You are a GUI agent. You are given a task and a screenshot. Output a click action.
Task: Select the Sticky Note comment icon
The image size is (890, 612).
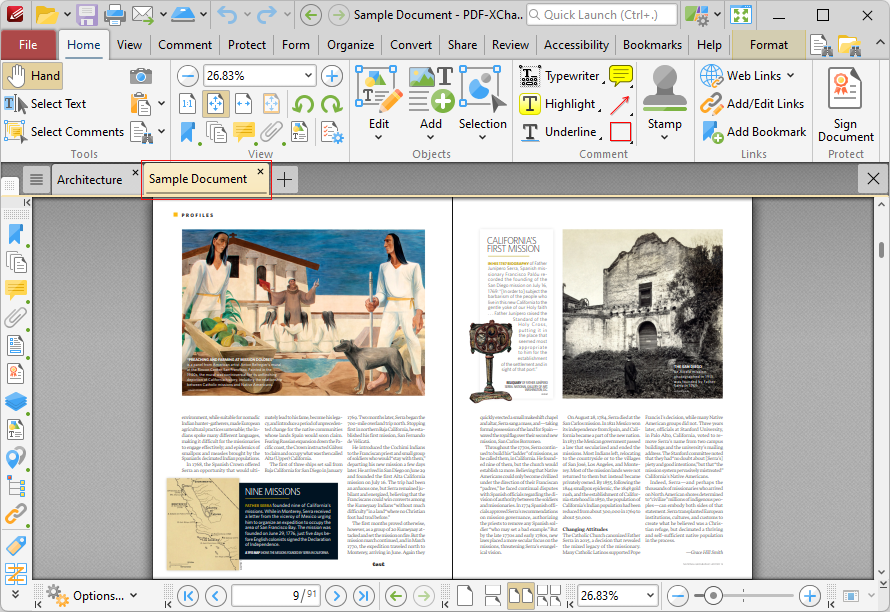620,76
